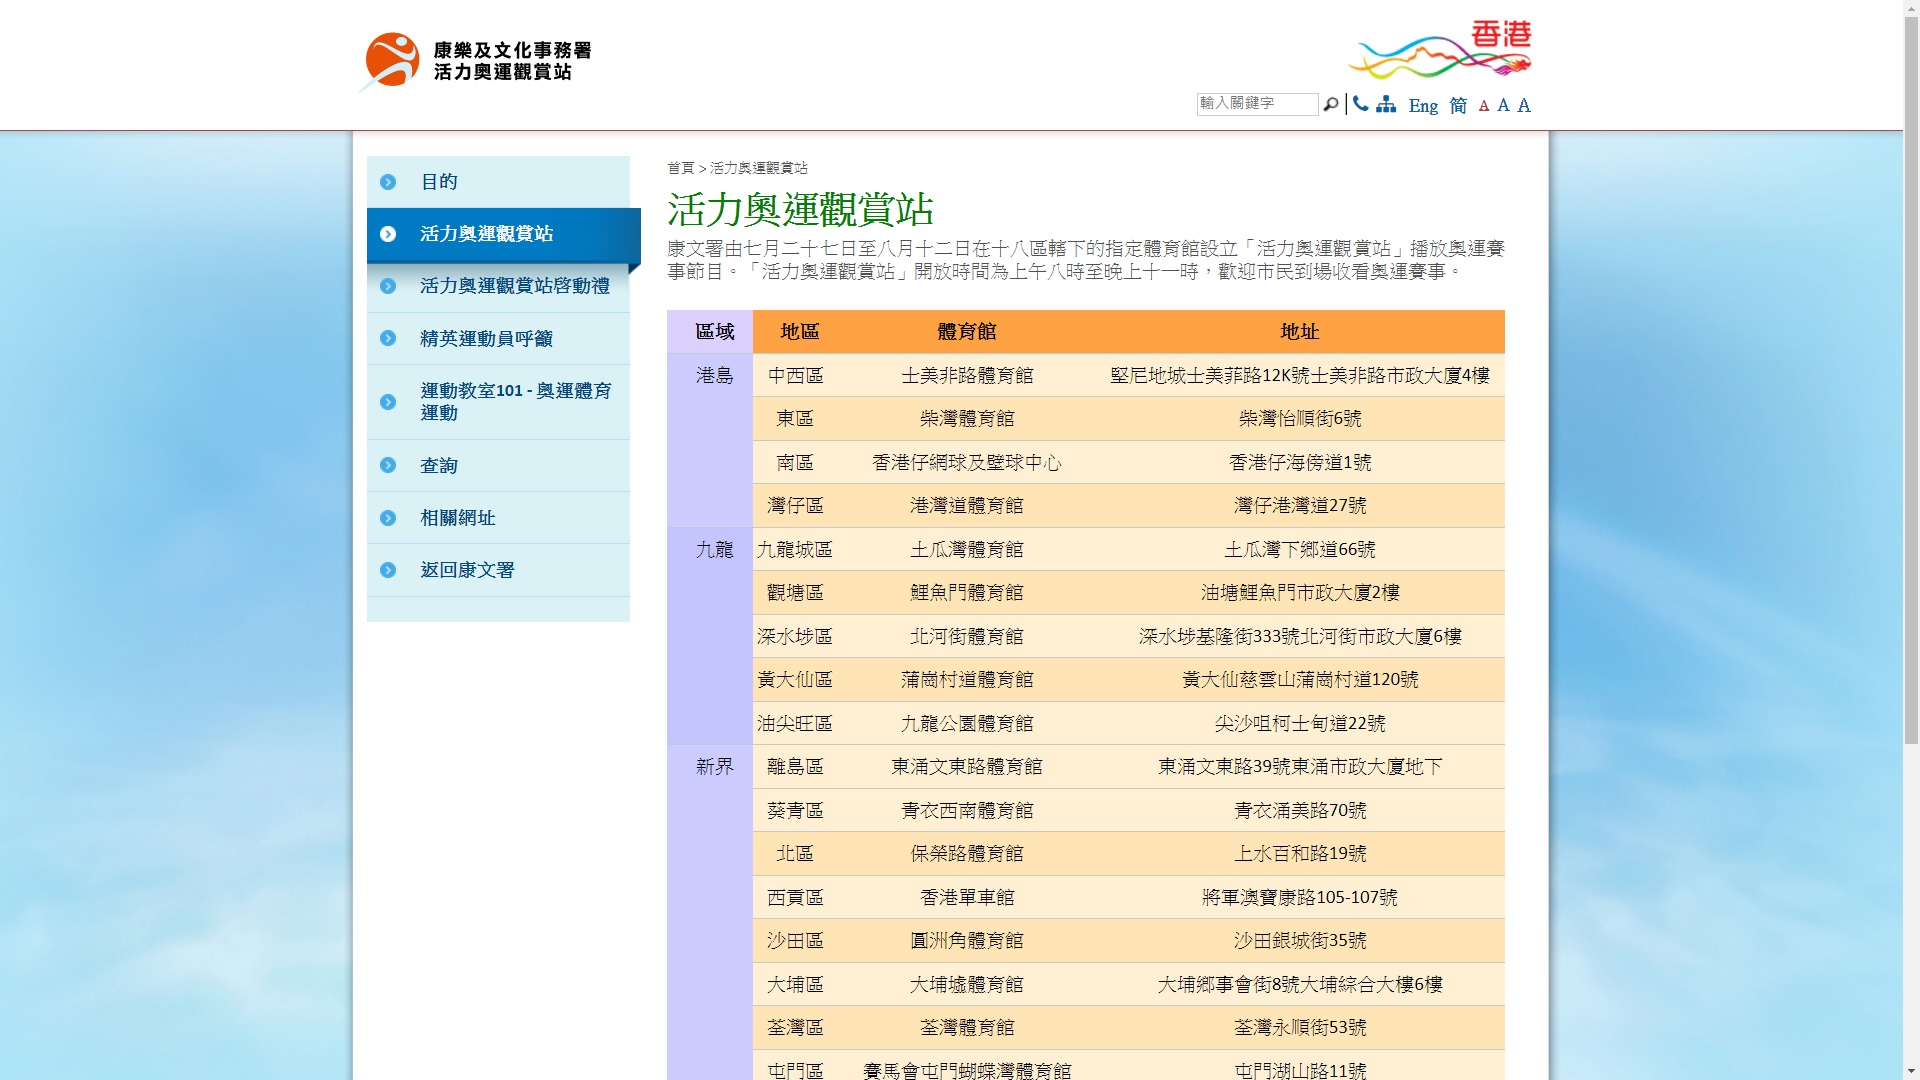Select 保榮路體育館 cell
1920x1080 pixels.
tap(967, 854)
